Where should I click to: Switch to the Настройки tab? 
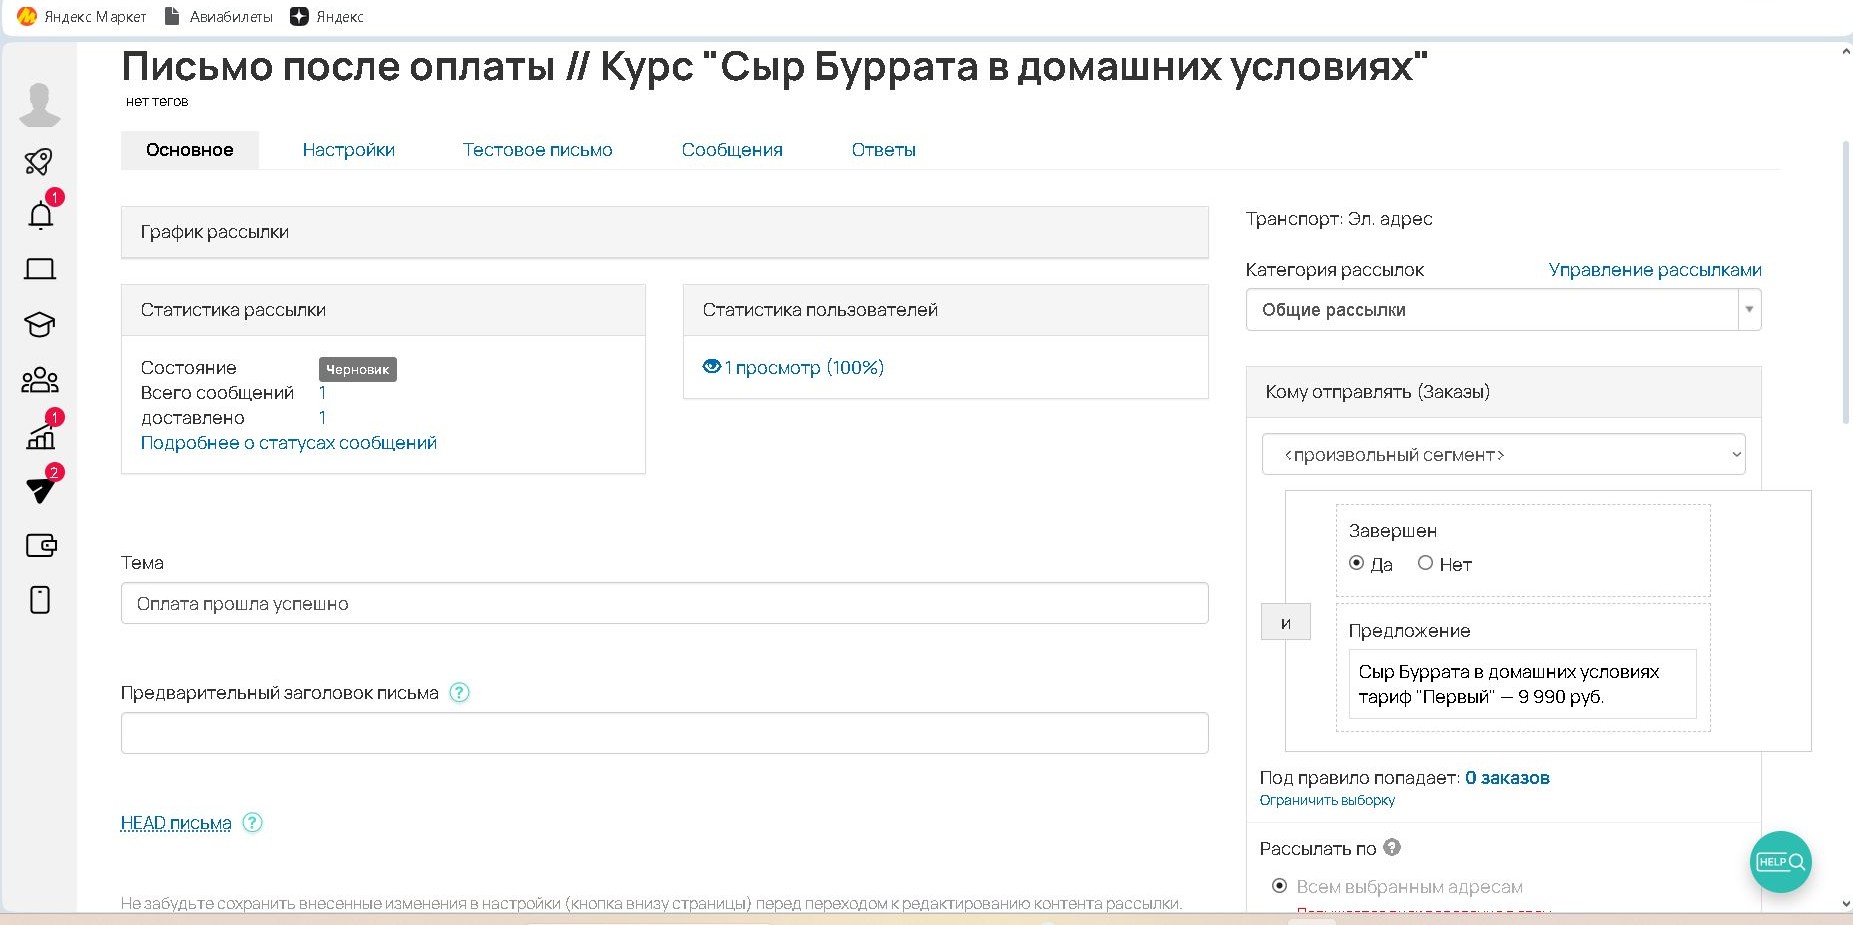point(348,149)
